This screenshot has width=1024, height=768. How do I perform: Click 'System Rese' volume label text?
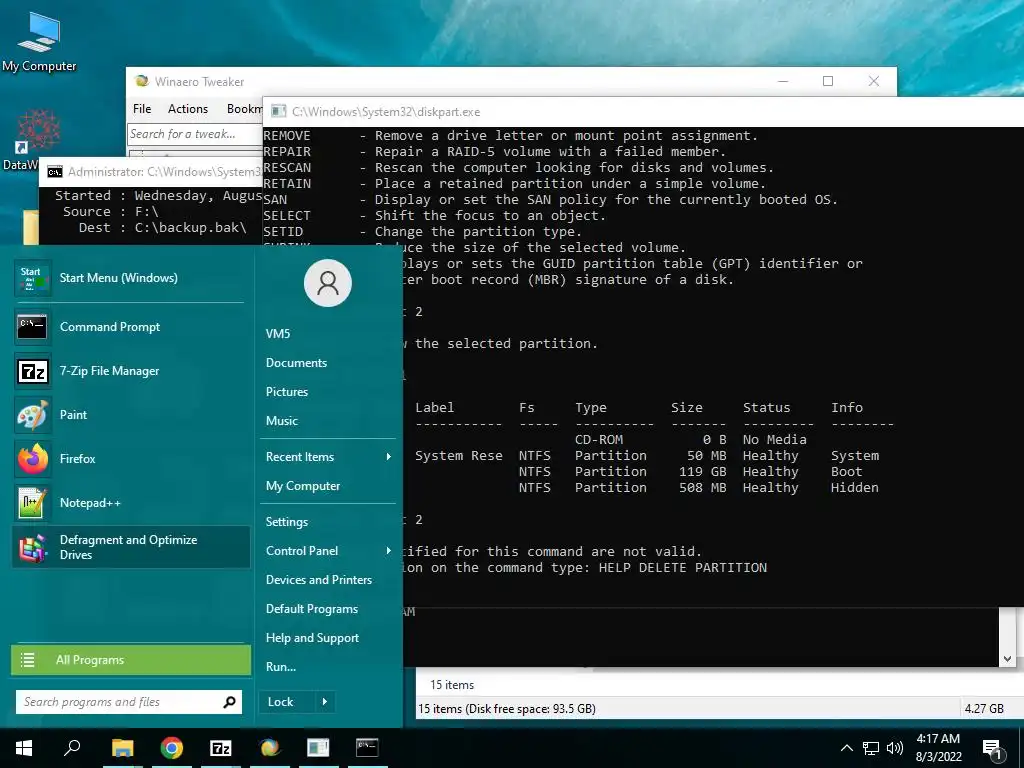[x=458, y=456]
